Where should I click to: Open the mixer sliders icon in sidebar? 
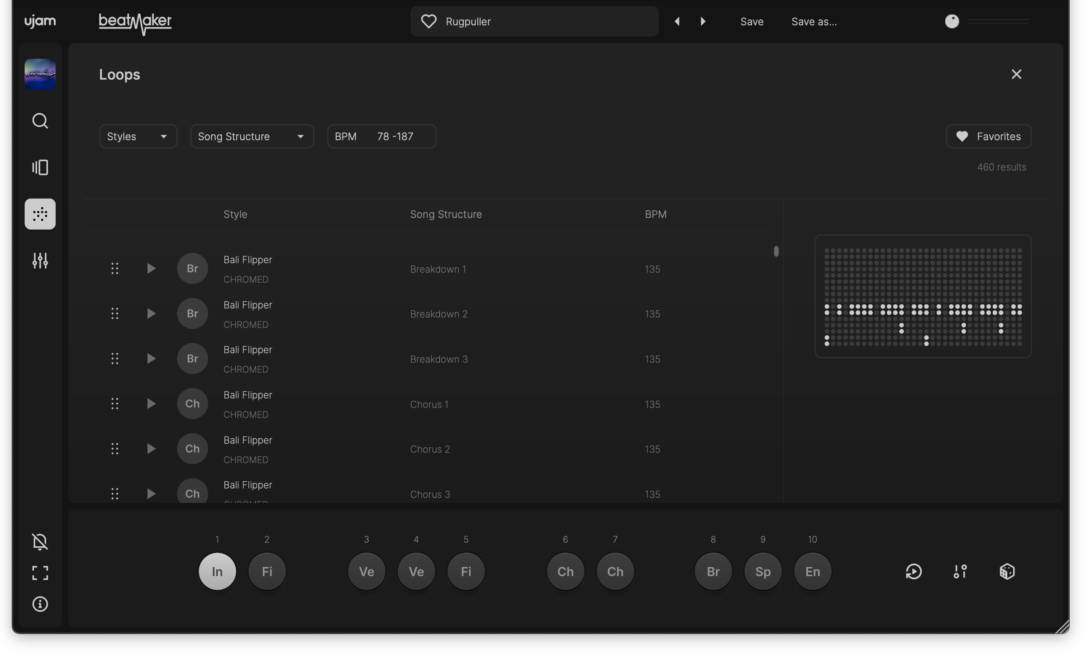tap(40, 261)
